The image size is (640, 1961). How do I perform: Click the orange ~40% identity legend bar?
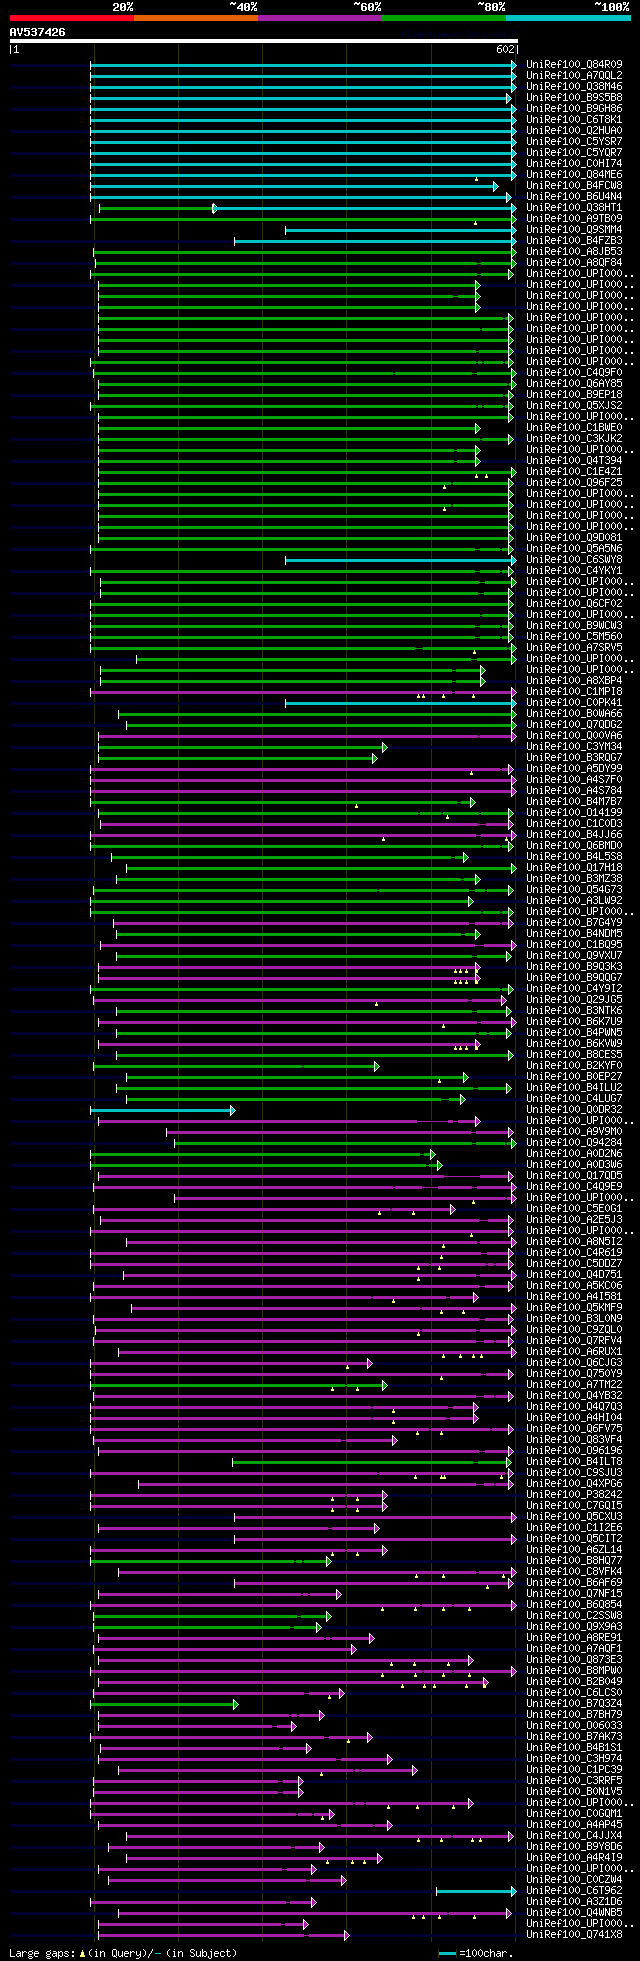point(195,18)
